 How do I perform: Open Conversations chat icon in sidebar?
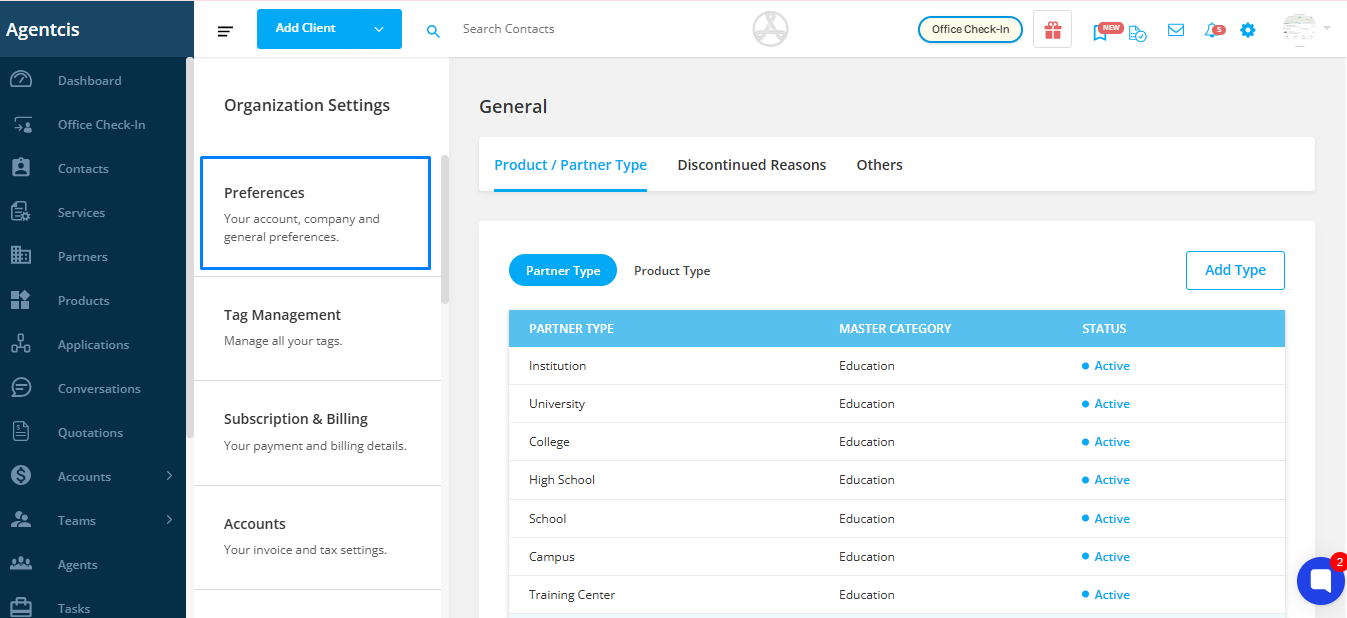tap(21, 388)
